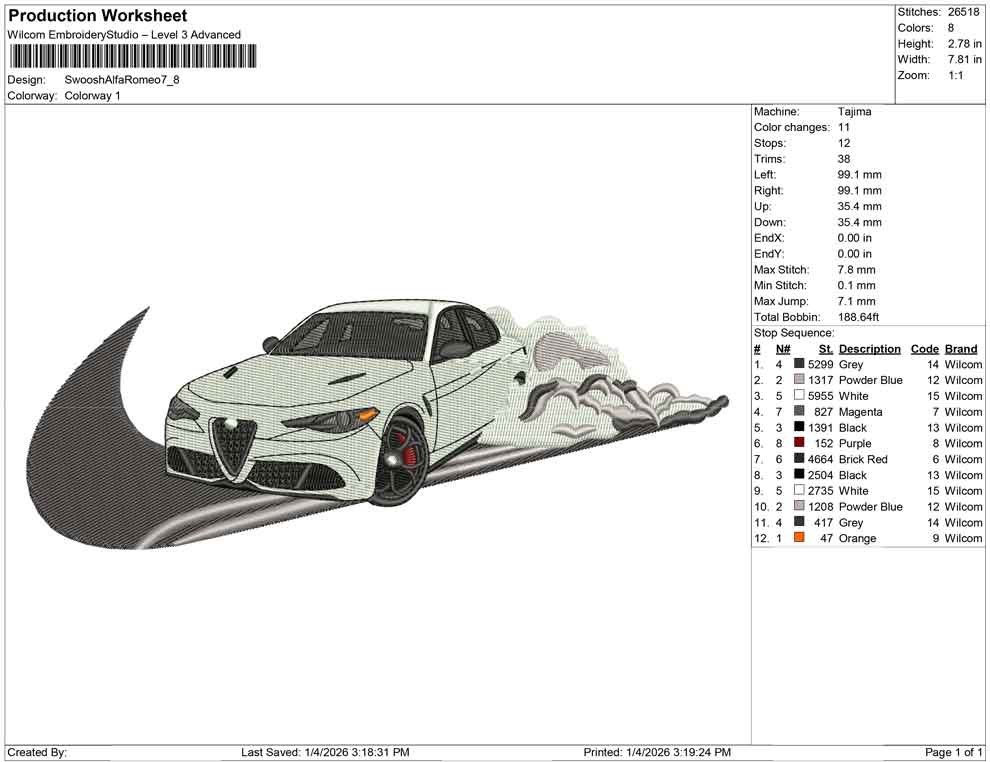Click the Brick Red thread swatch
The image size is (990, 762).
point(799,459)
